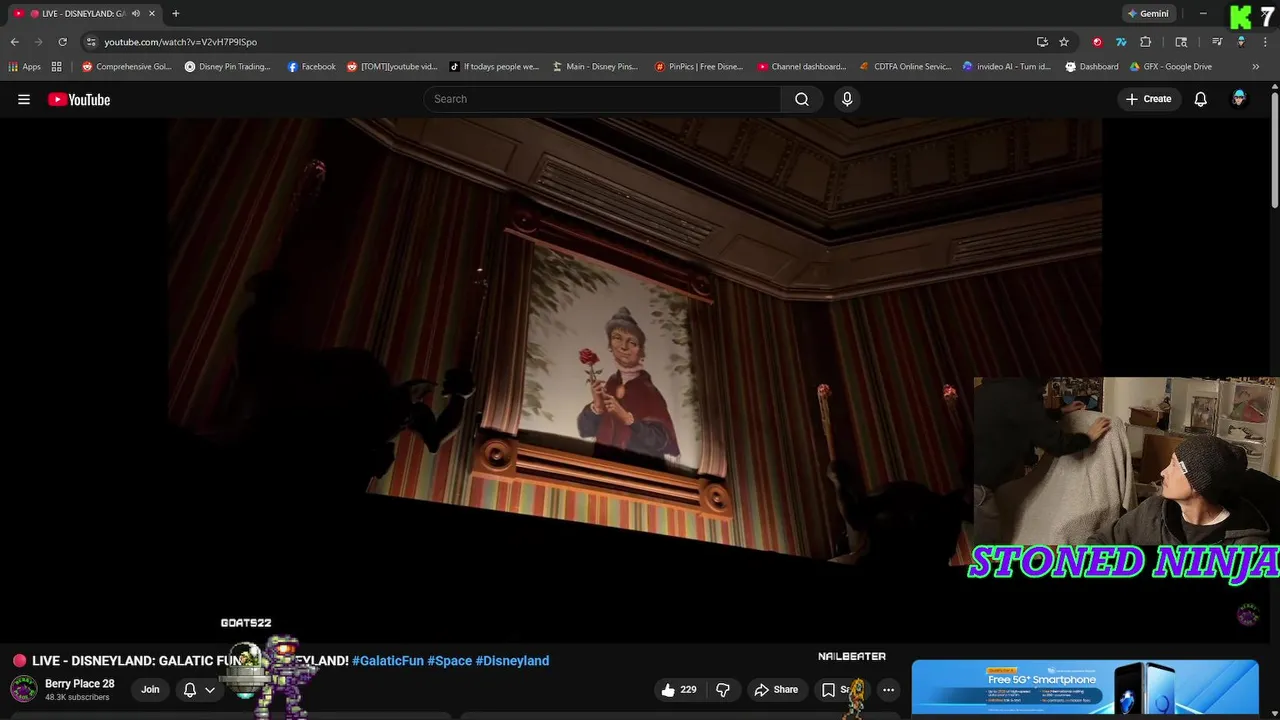Click the YouTube search magnifier button
The width and height of the screenshot is (1280, 720).
tap(802, 99)
